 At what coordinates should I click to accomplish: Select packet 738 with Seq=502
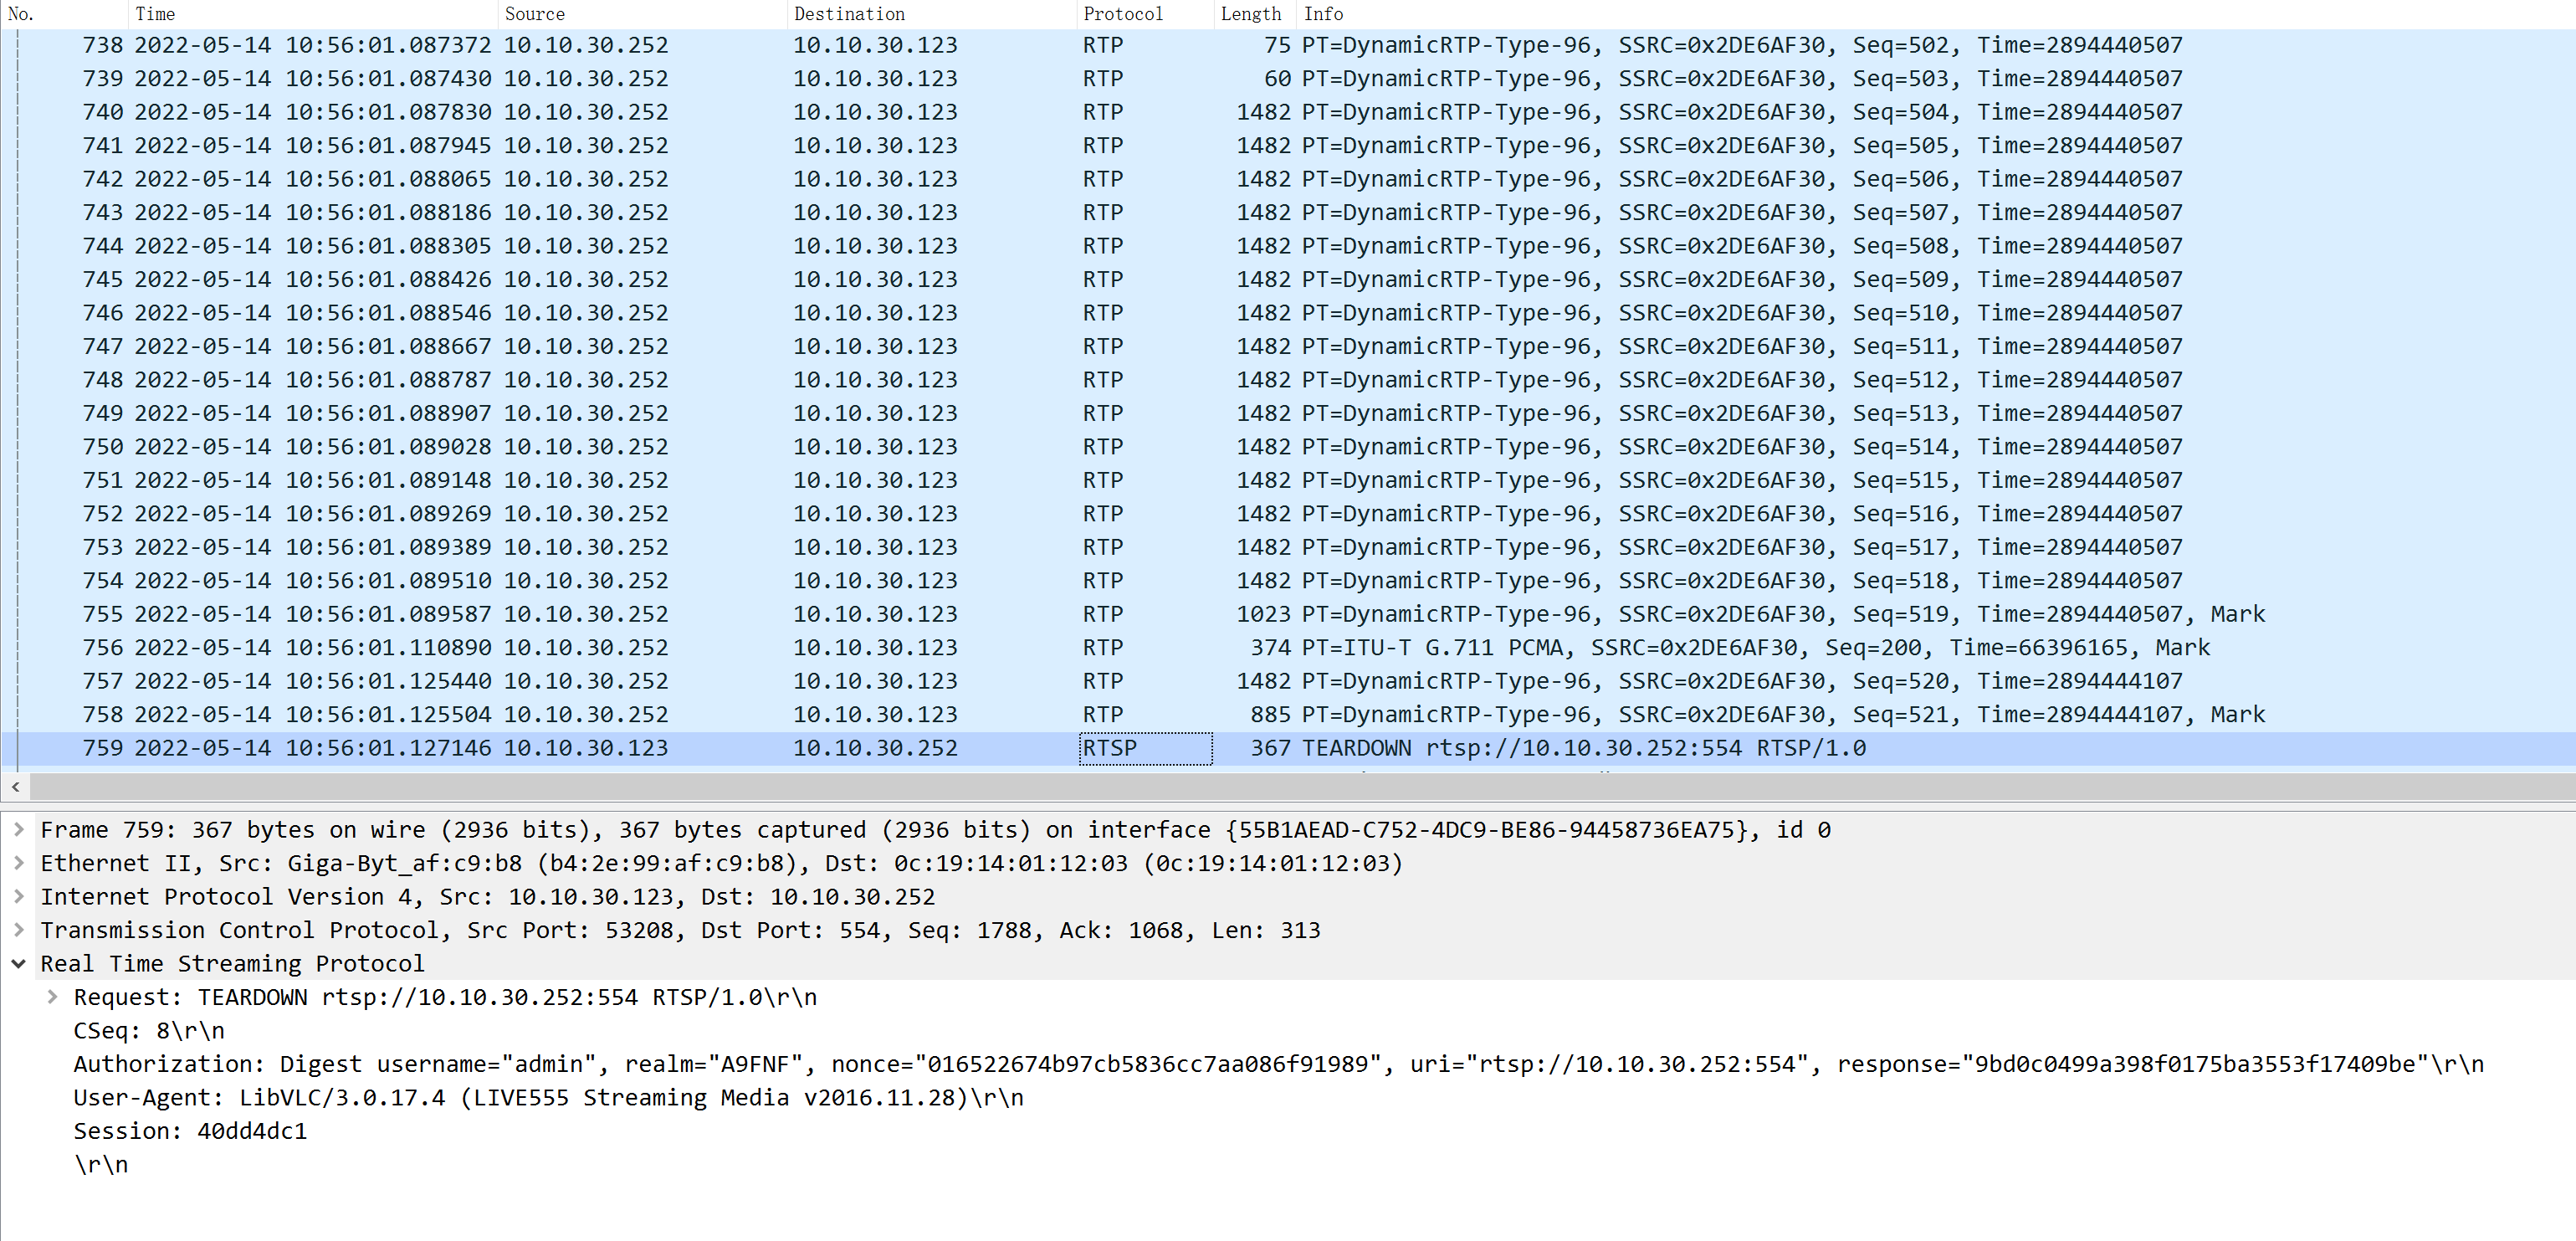pyautogui.click(x=1288, y=45)
